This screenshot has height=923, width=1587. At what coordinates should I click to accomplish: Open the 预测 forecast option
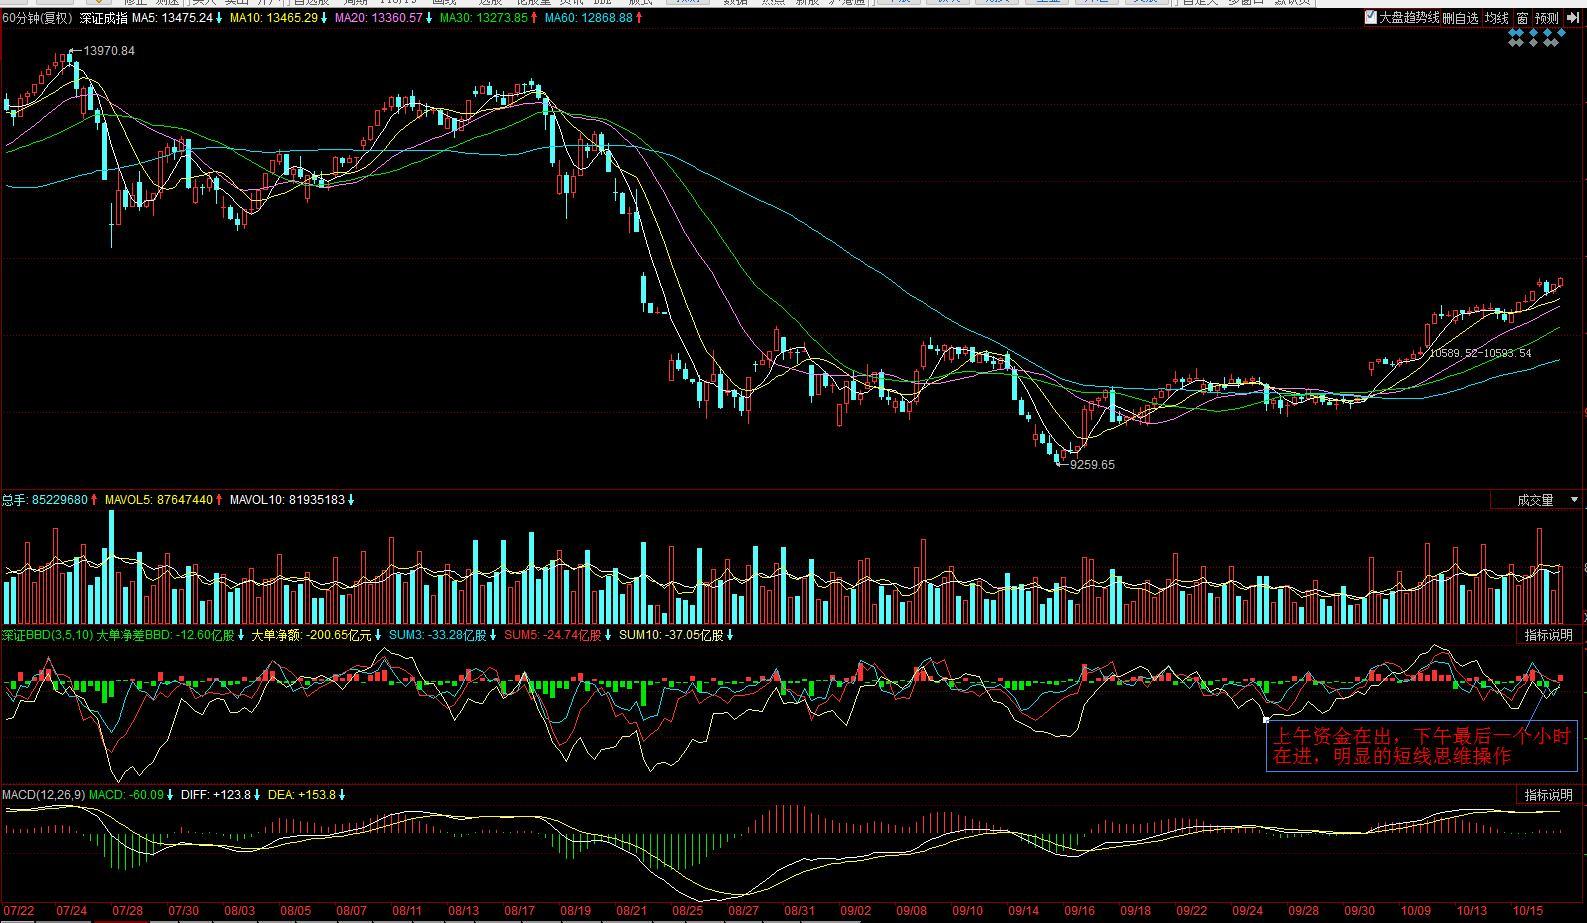(1546, 18)
